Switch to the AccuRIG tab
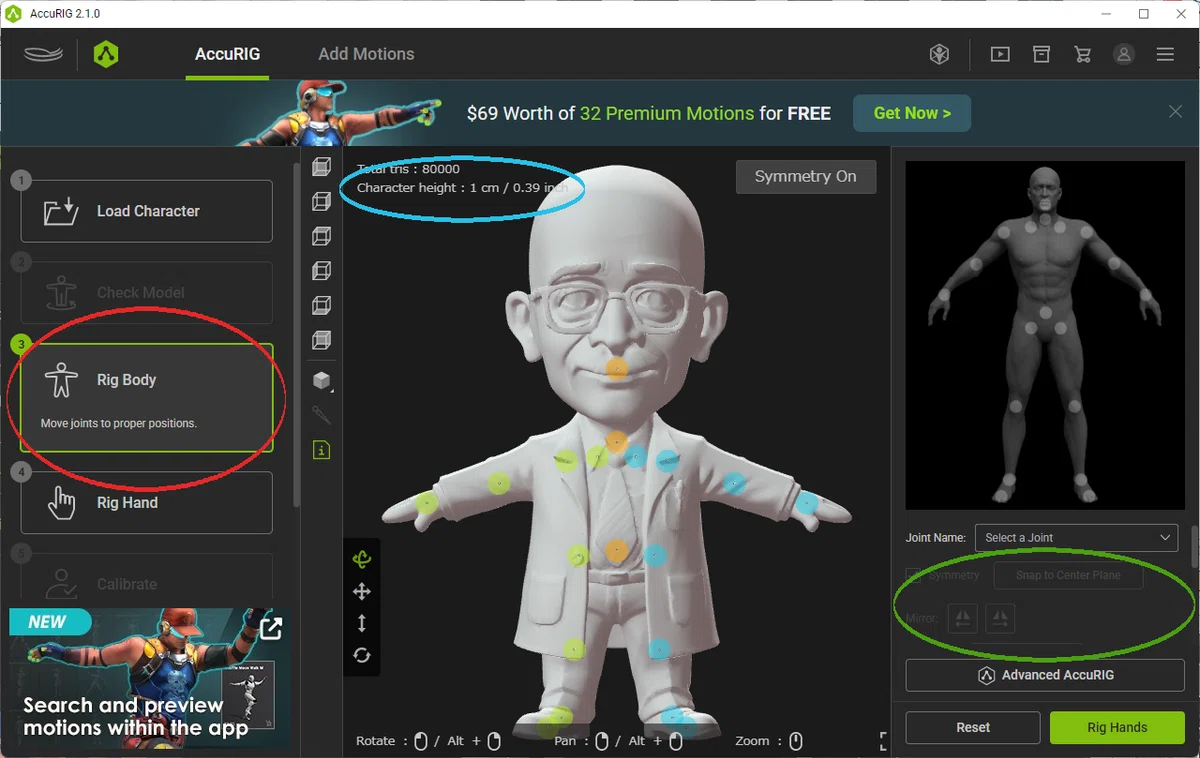Image resolution: width=1200 pixels, height=758 pixels. coord(228,54)
